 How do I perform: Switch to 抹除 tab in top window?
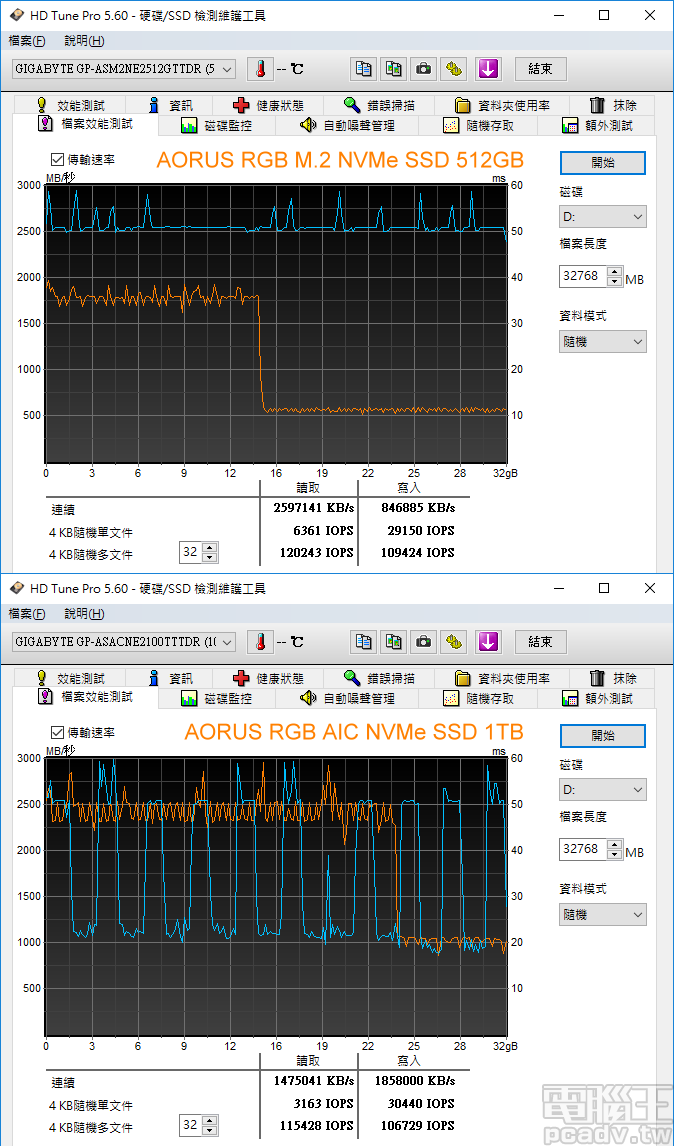(x=613, y=105)
